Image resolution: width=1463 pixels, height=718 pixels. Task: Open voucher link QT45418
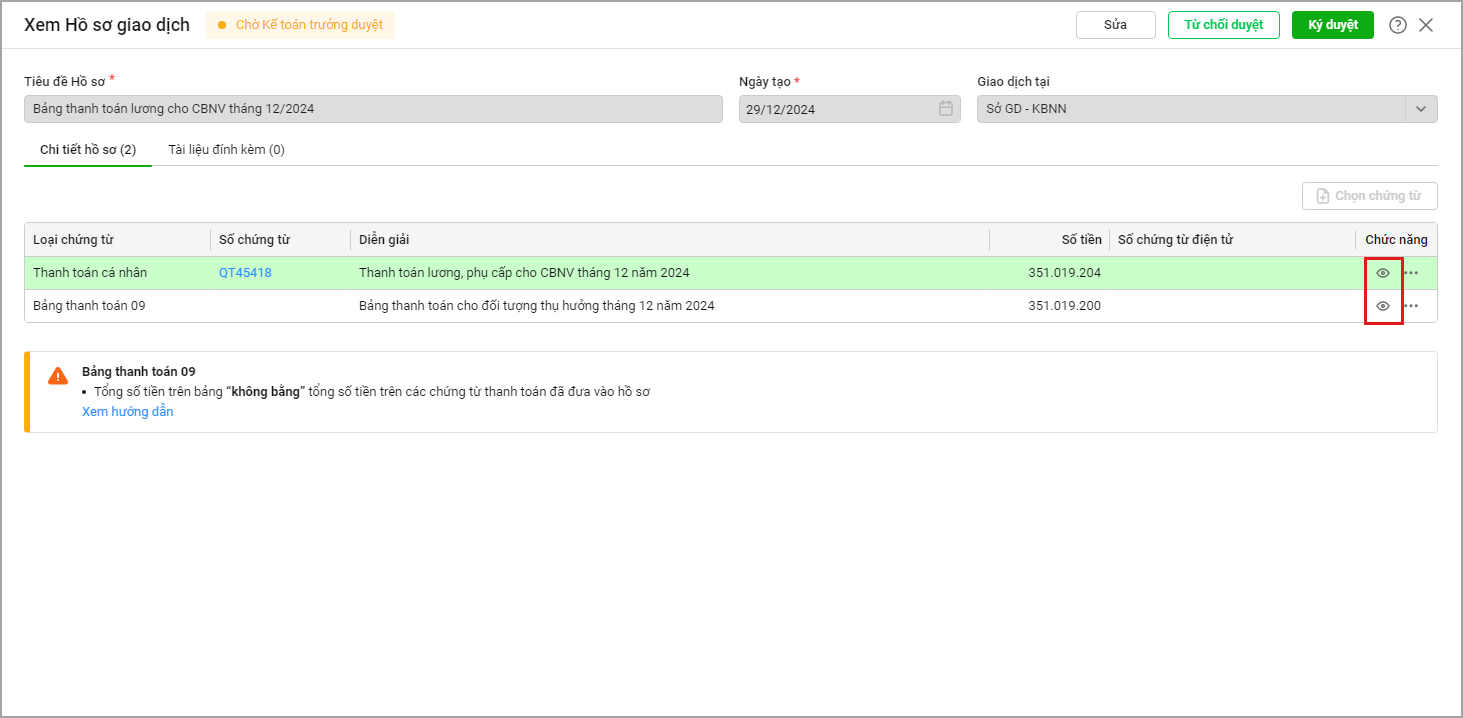[245, 273]
